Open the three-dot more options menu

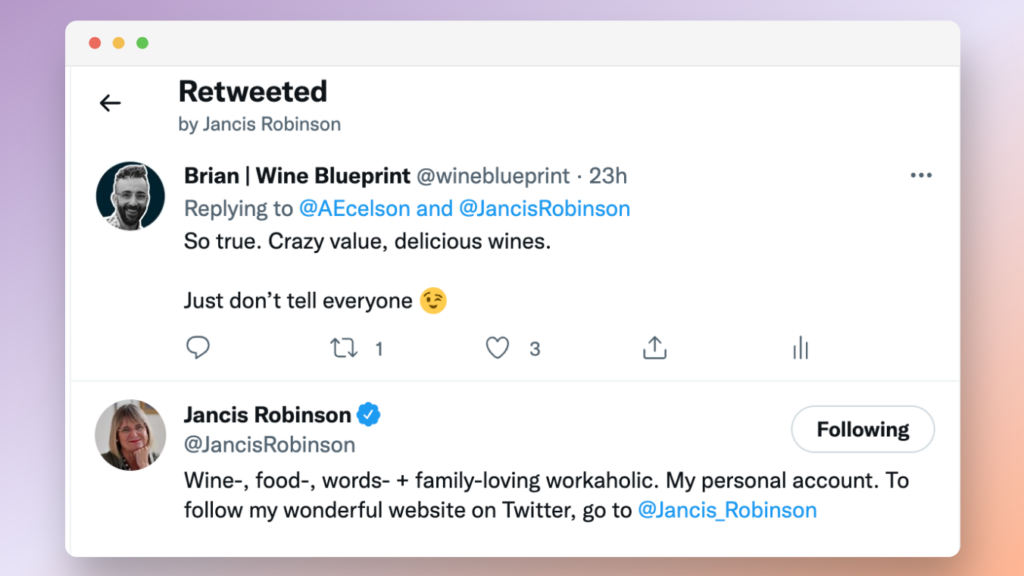(x=921, y=175)
